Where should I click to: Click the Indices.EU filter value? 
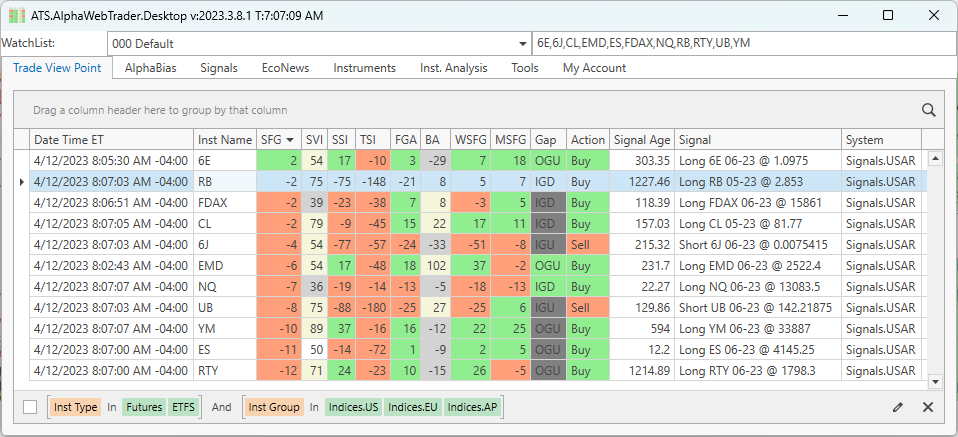coord(412,407)
